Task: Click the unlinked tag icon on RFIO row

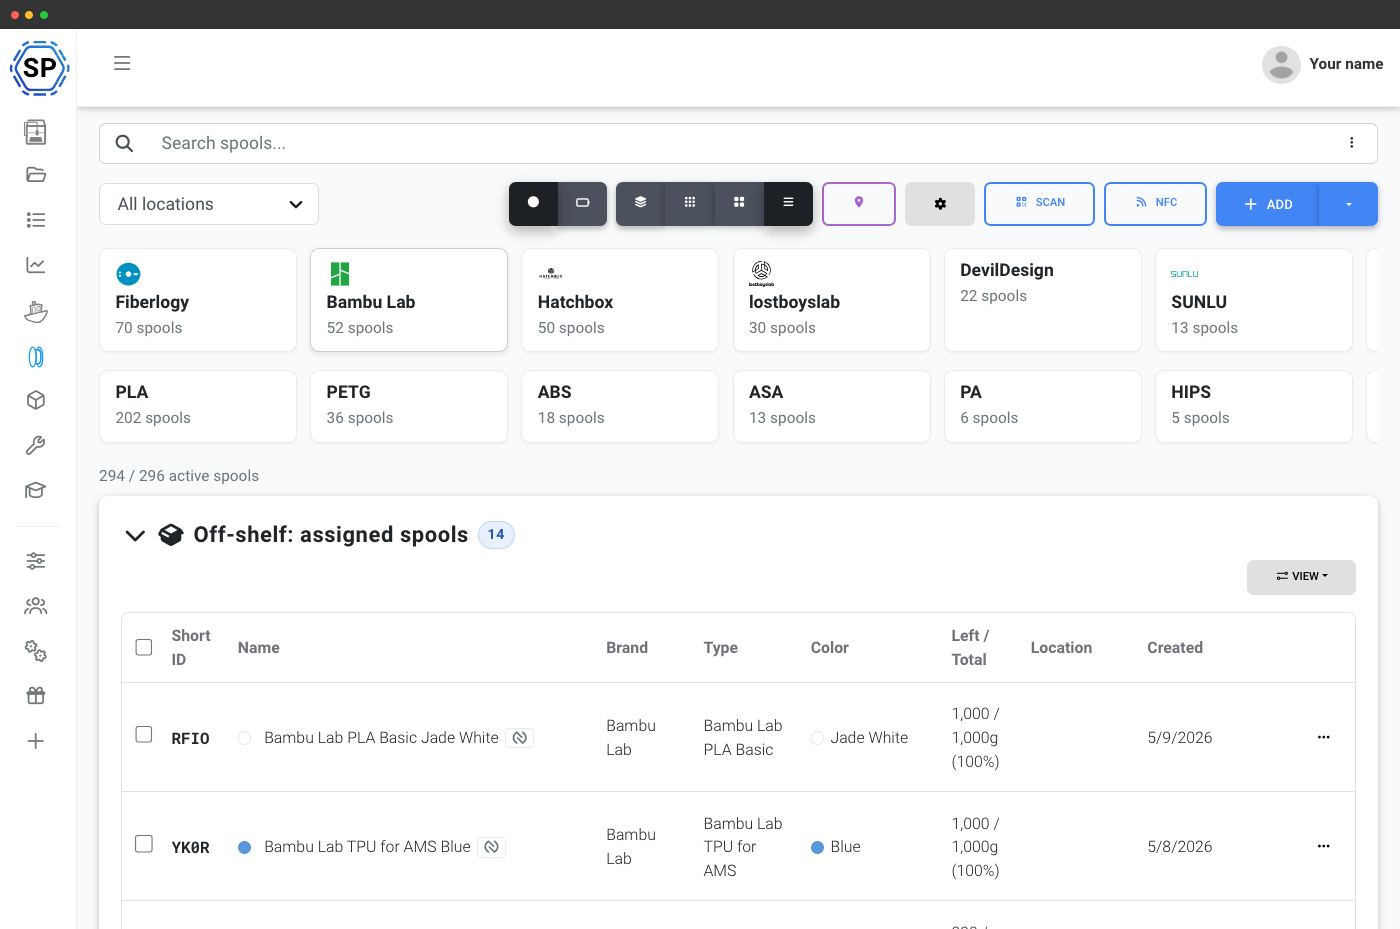Action: [x=520, y=738]
